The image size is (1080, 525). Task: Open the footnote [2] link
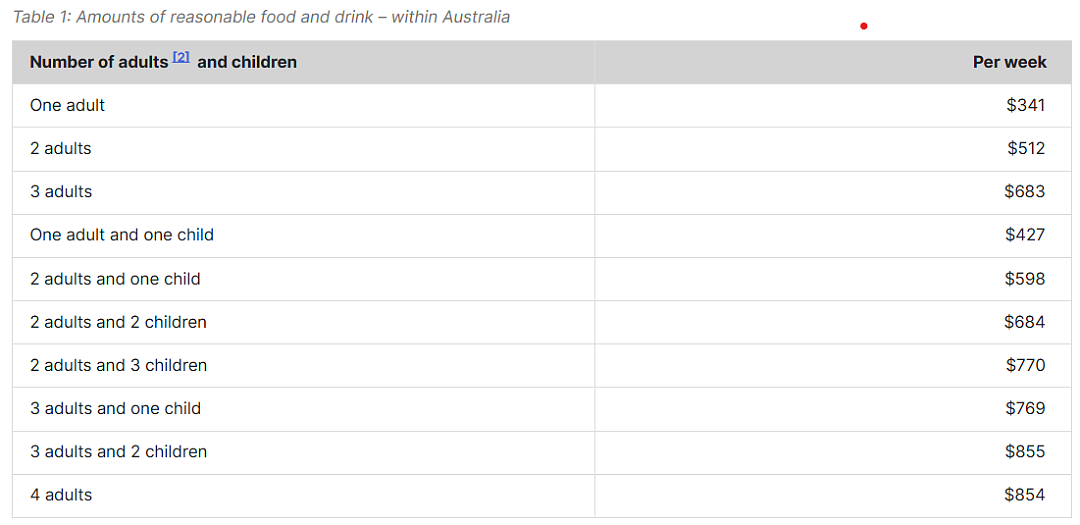click(x=181, y=58)
